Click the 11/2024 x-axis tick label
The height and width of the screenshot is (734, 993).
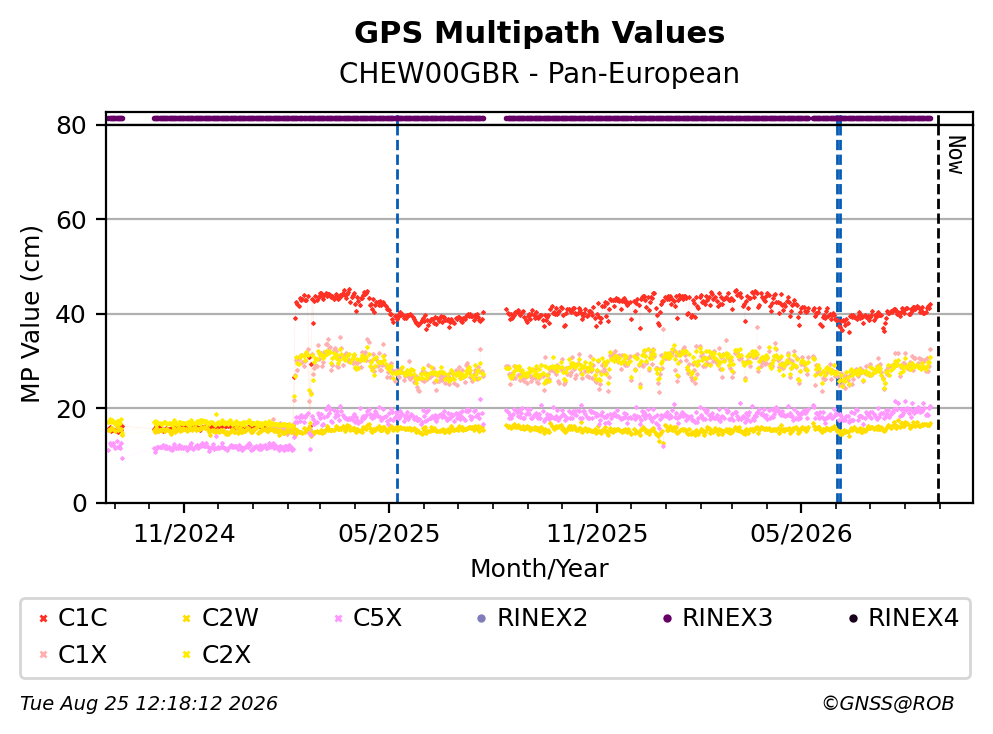(184, 534)
